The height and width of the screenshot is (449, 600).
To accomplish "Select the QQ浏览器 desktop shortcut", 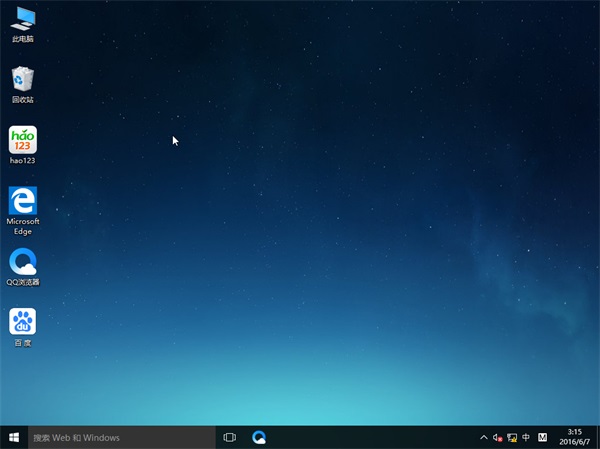I will (22, 262).
